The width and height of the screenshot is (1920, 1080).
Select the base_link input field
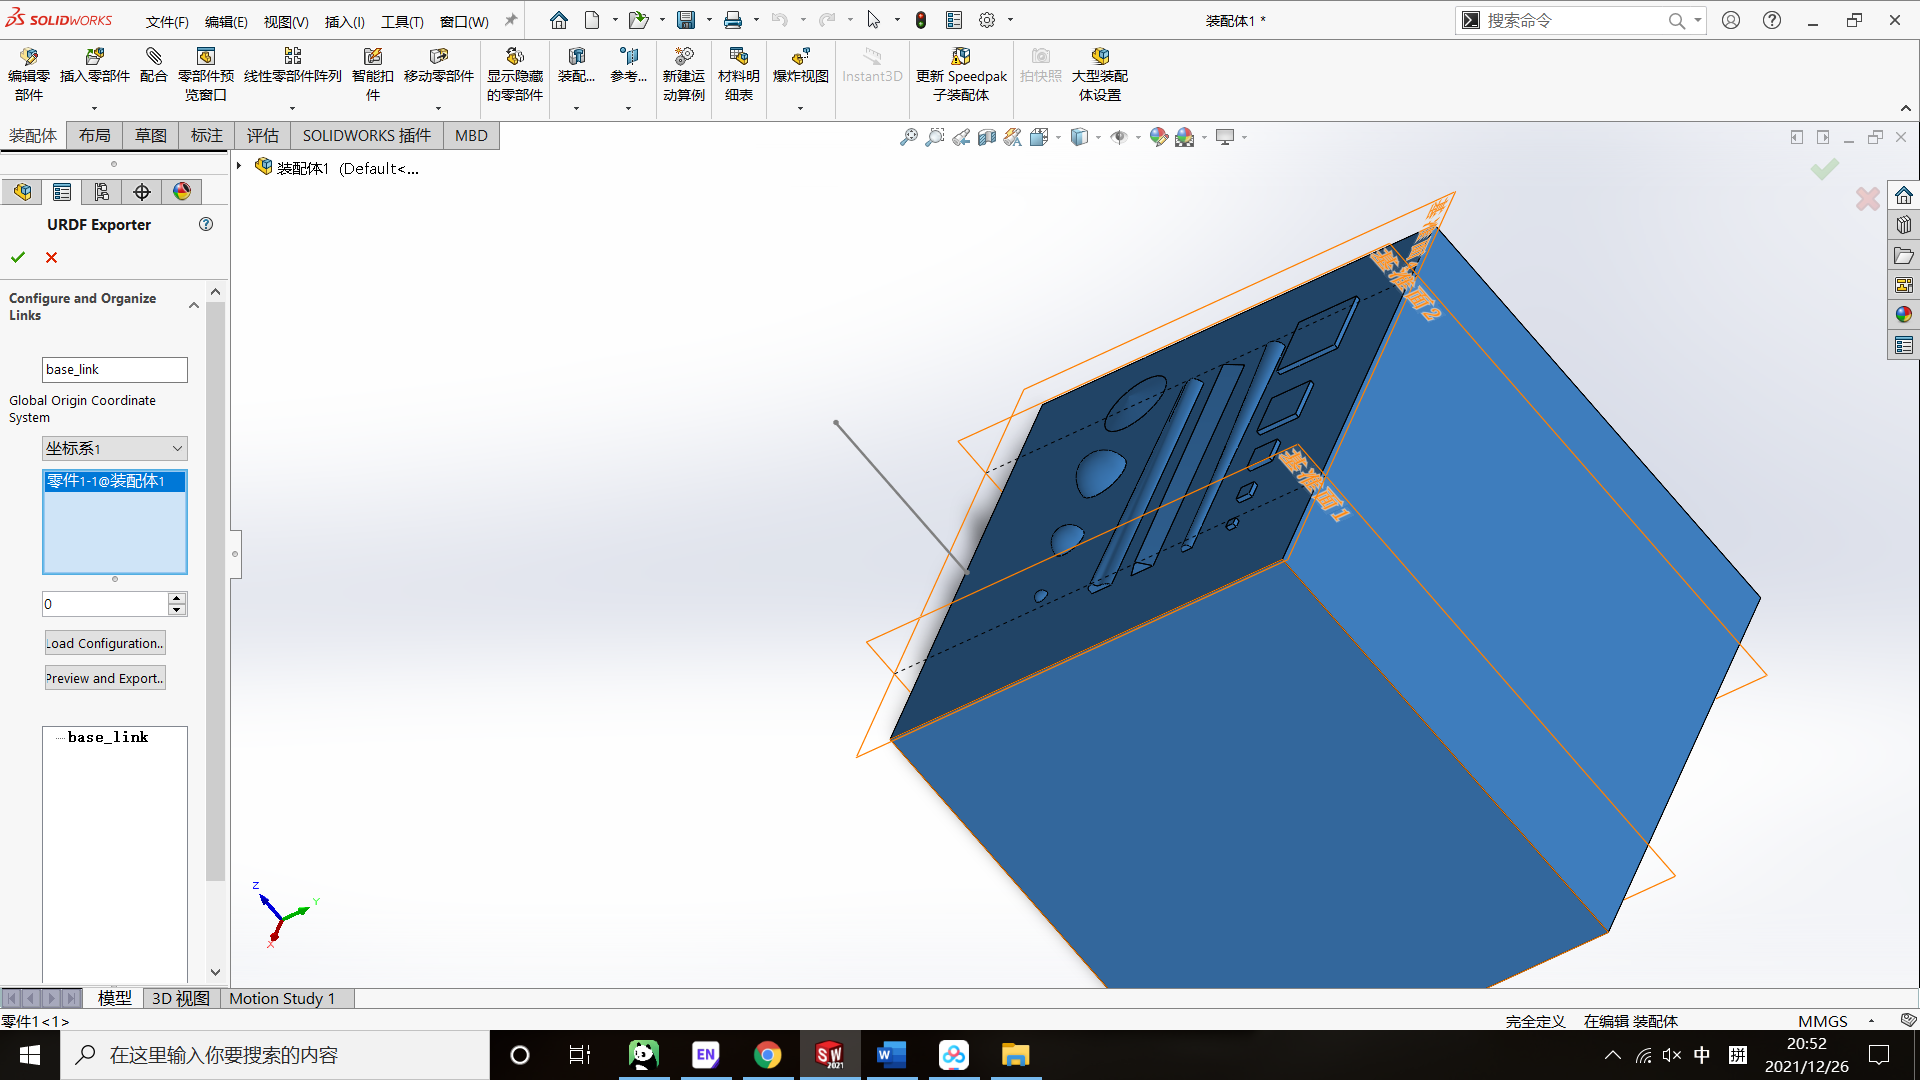click(x=113, y=368)
